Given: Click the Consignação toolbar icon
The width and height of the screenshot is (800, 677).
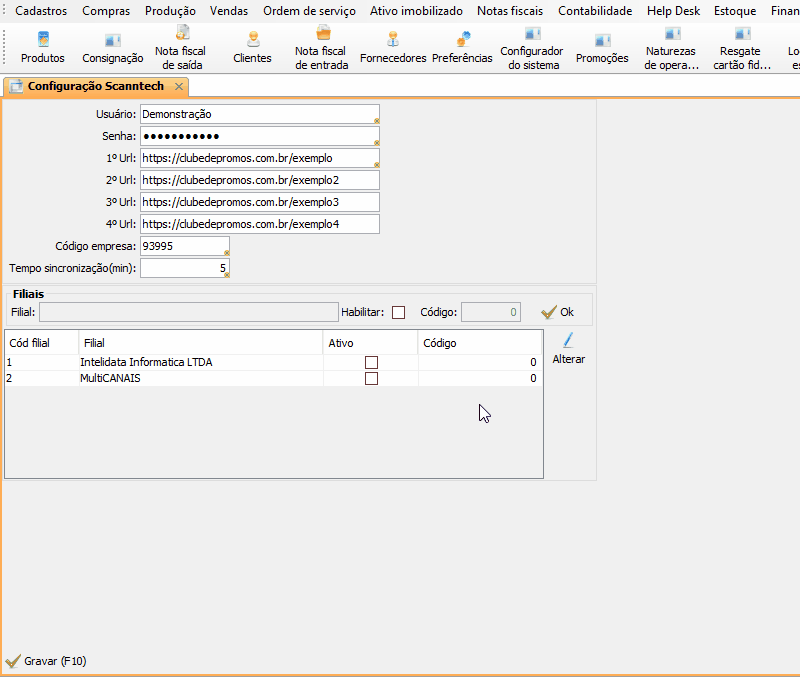Looking at the screenshot, I should pyautogui.click(x=112, y=47).
